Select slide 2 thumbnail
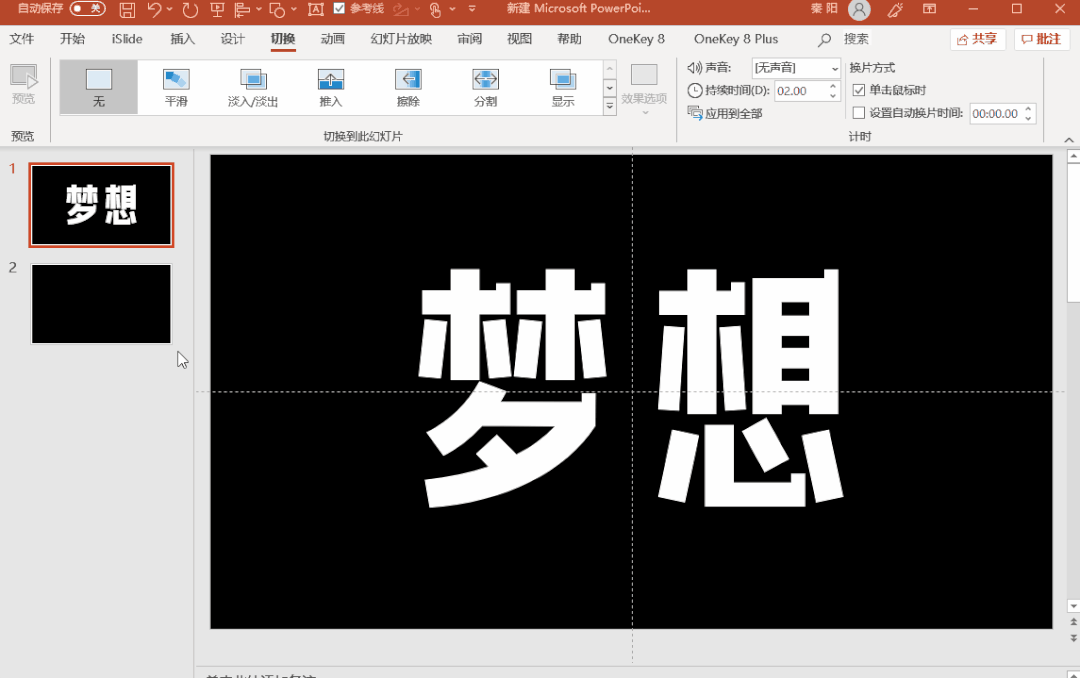1080x678 pixels. click(101, 304)
